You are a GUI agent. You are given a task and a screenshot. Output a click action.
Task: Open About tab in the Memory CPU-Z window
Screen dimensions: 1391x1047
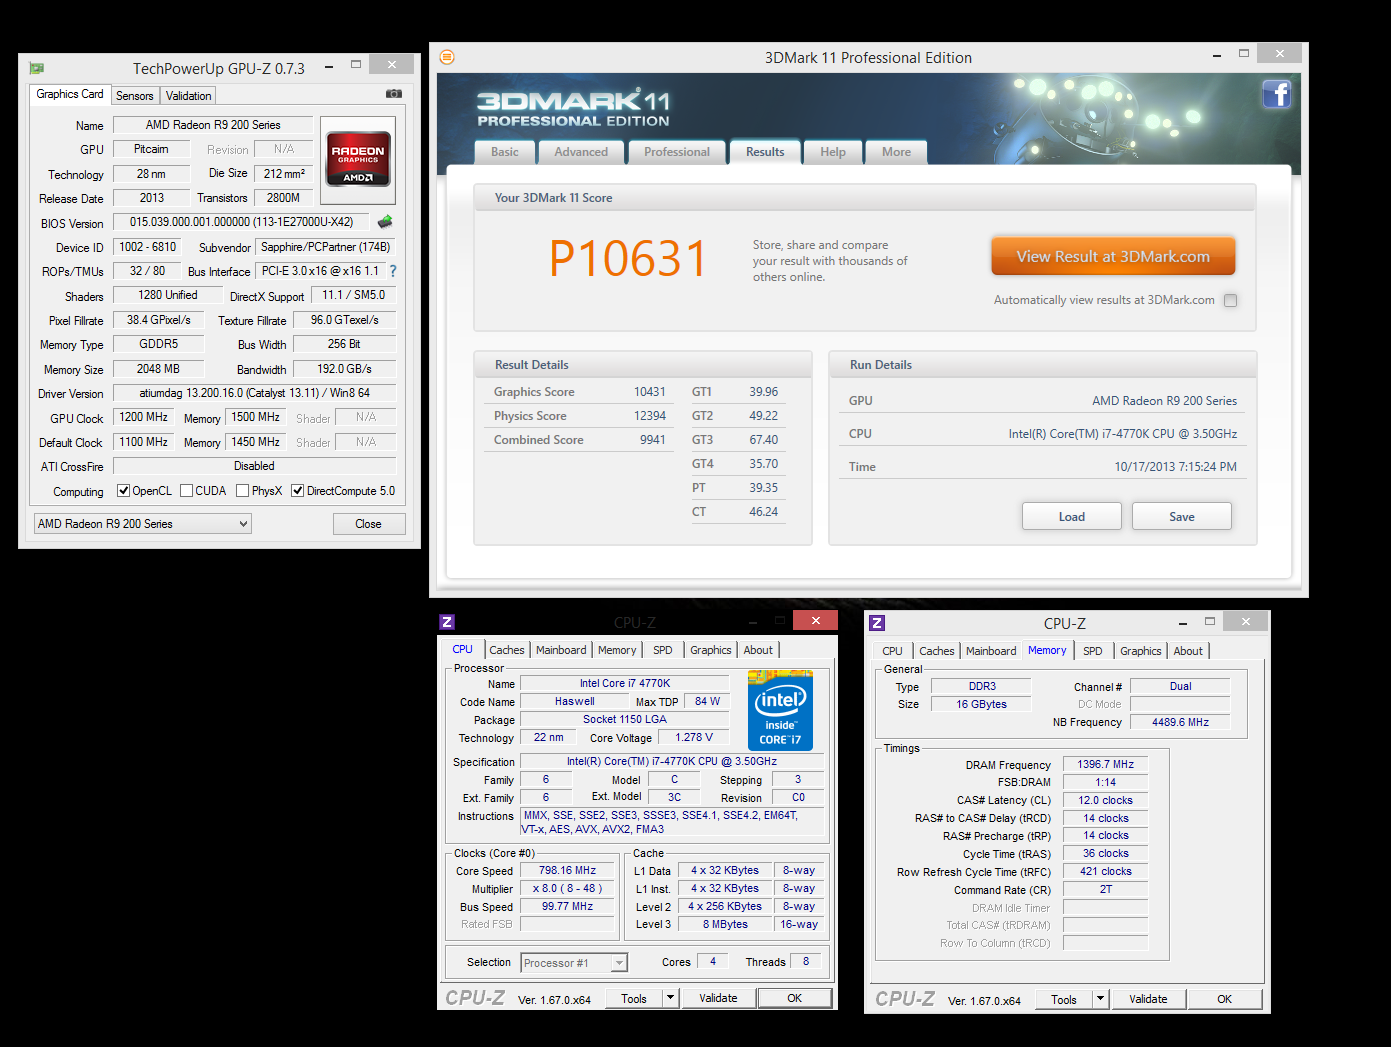[1188, 651]
